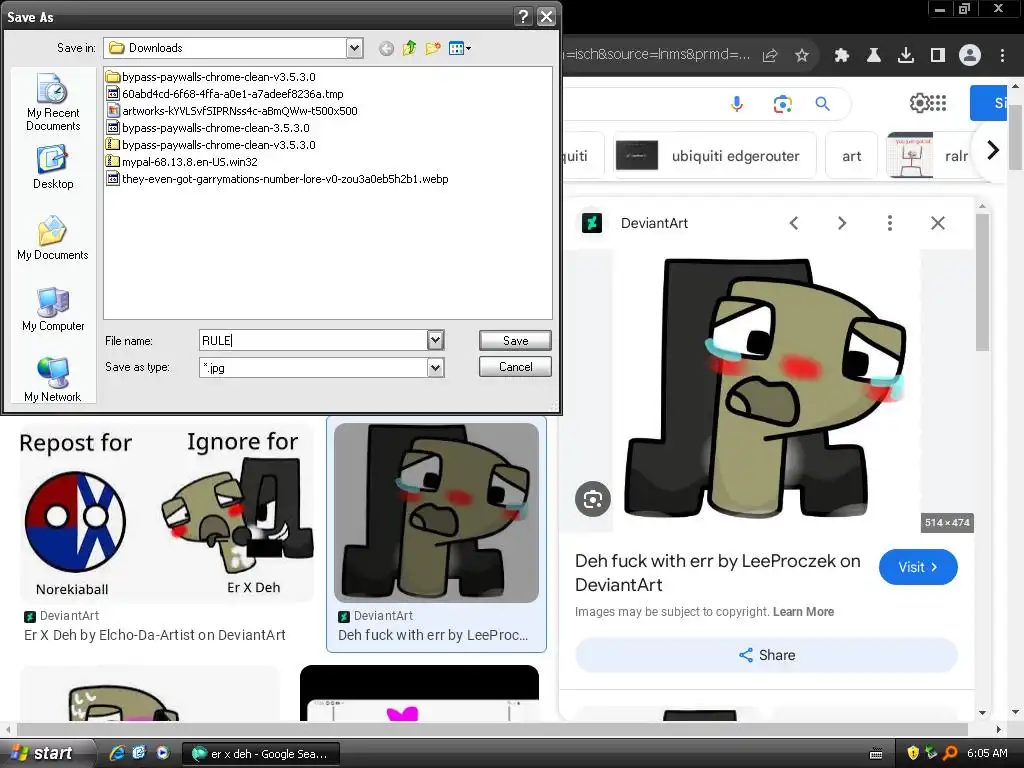Toggle Chrome's side panel
This screenshot has height=768, width=1024.
coord(938,56)
